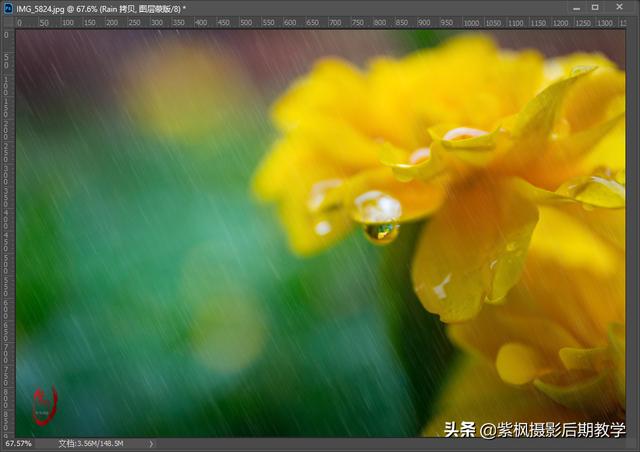This screenshot has width=640, height=452.
Task: Click the 头条 watermark text on the image
Action: (x=459, y=429)
